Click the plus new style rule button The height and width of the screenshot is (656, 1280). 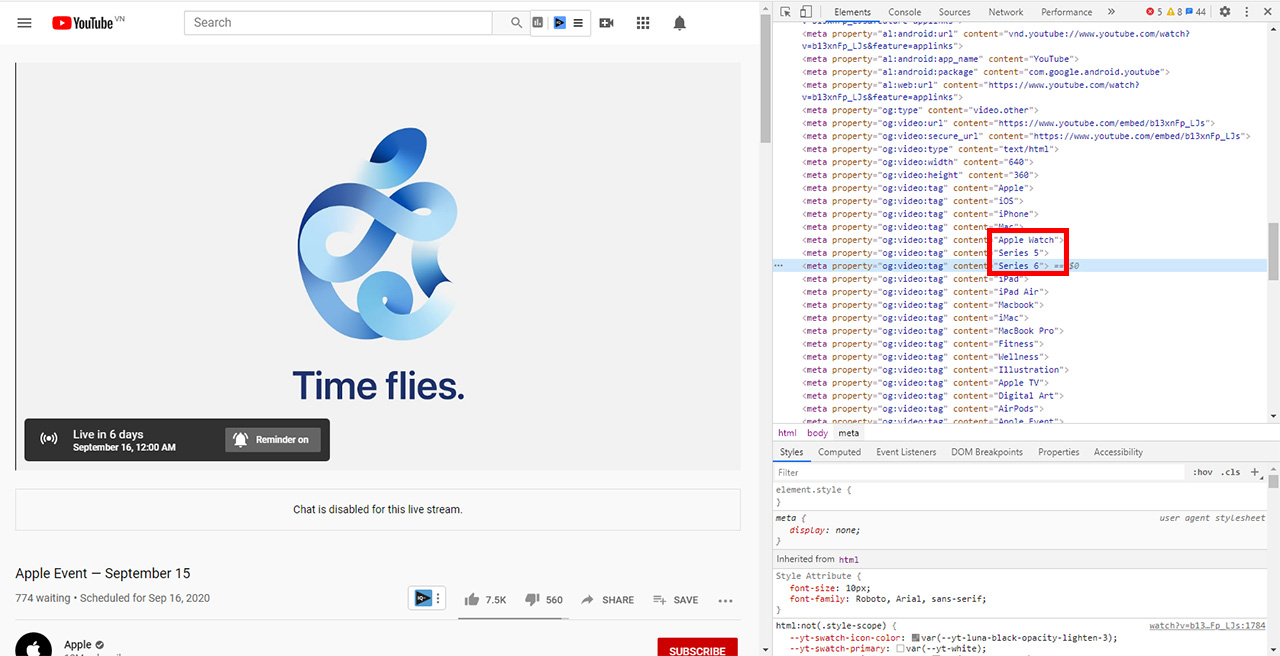(1255, 472)
